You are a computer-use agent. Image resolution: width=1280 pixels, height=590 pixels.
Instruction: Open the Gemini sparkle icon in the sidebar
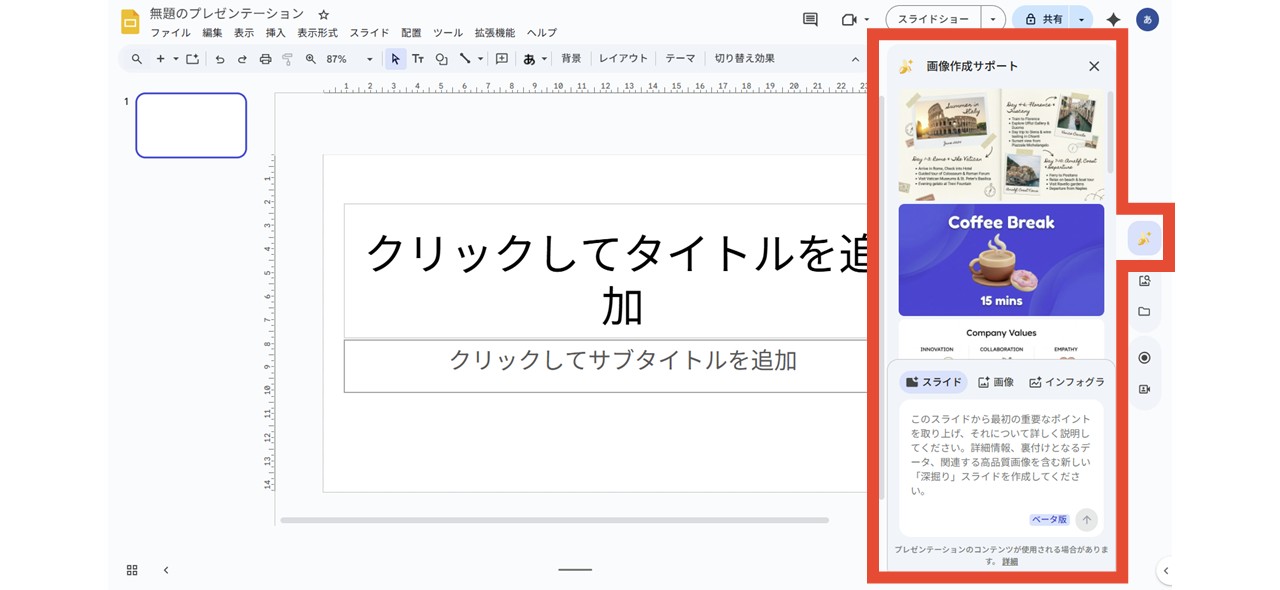(x=1143, y=238)
